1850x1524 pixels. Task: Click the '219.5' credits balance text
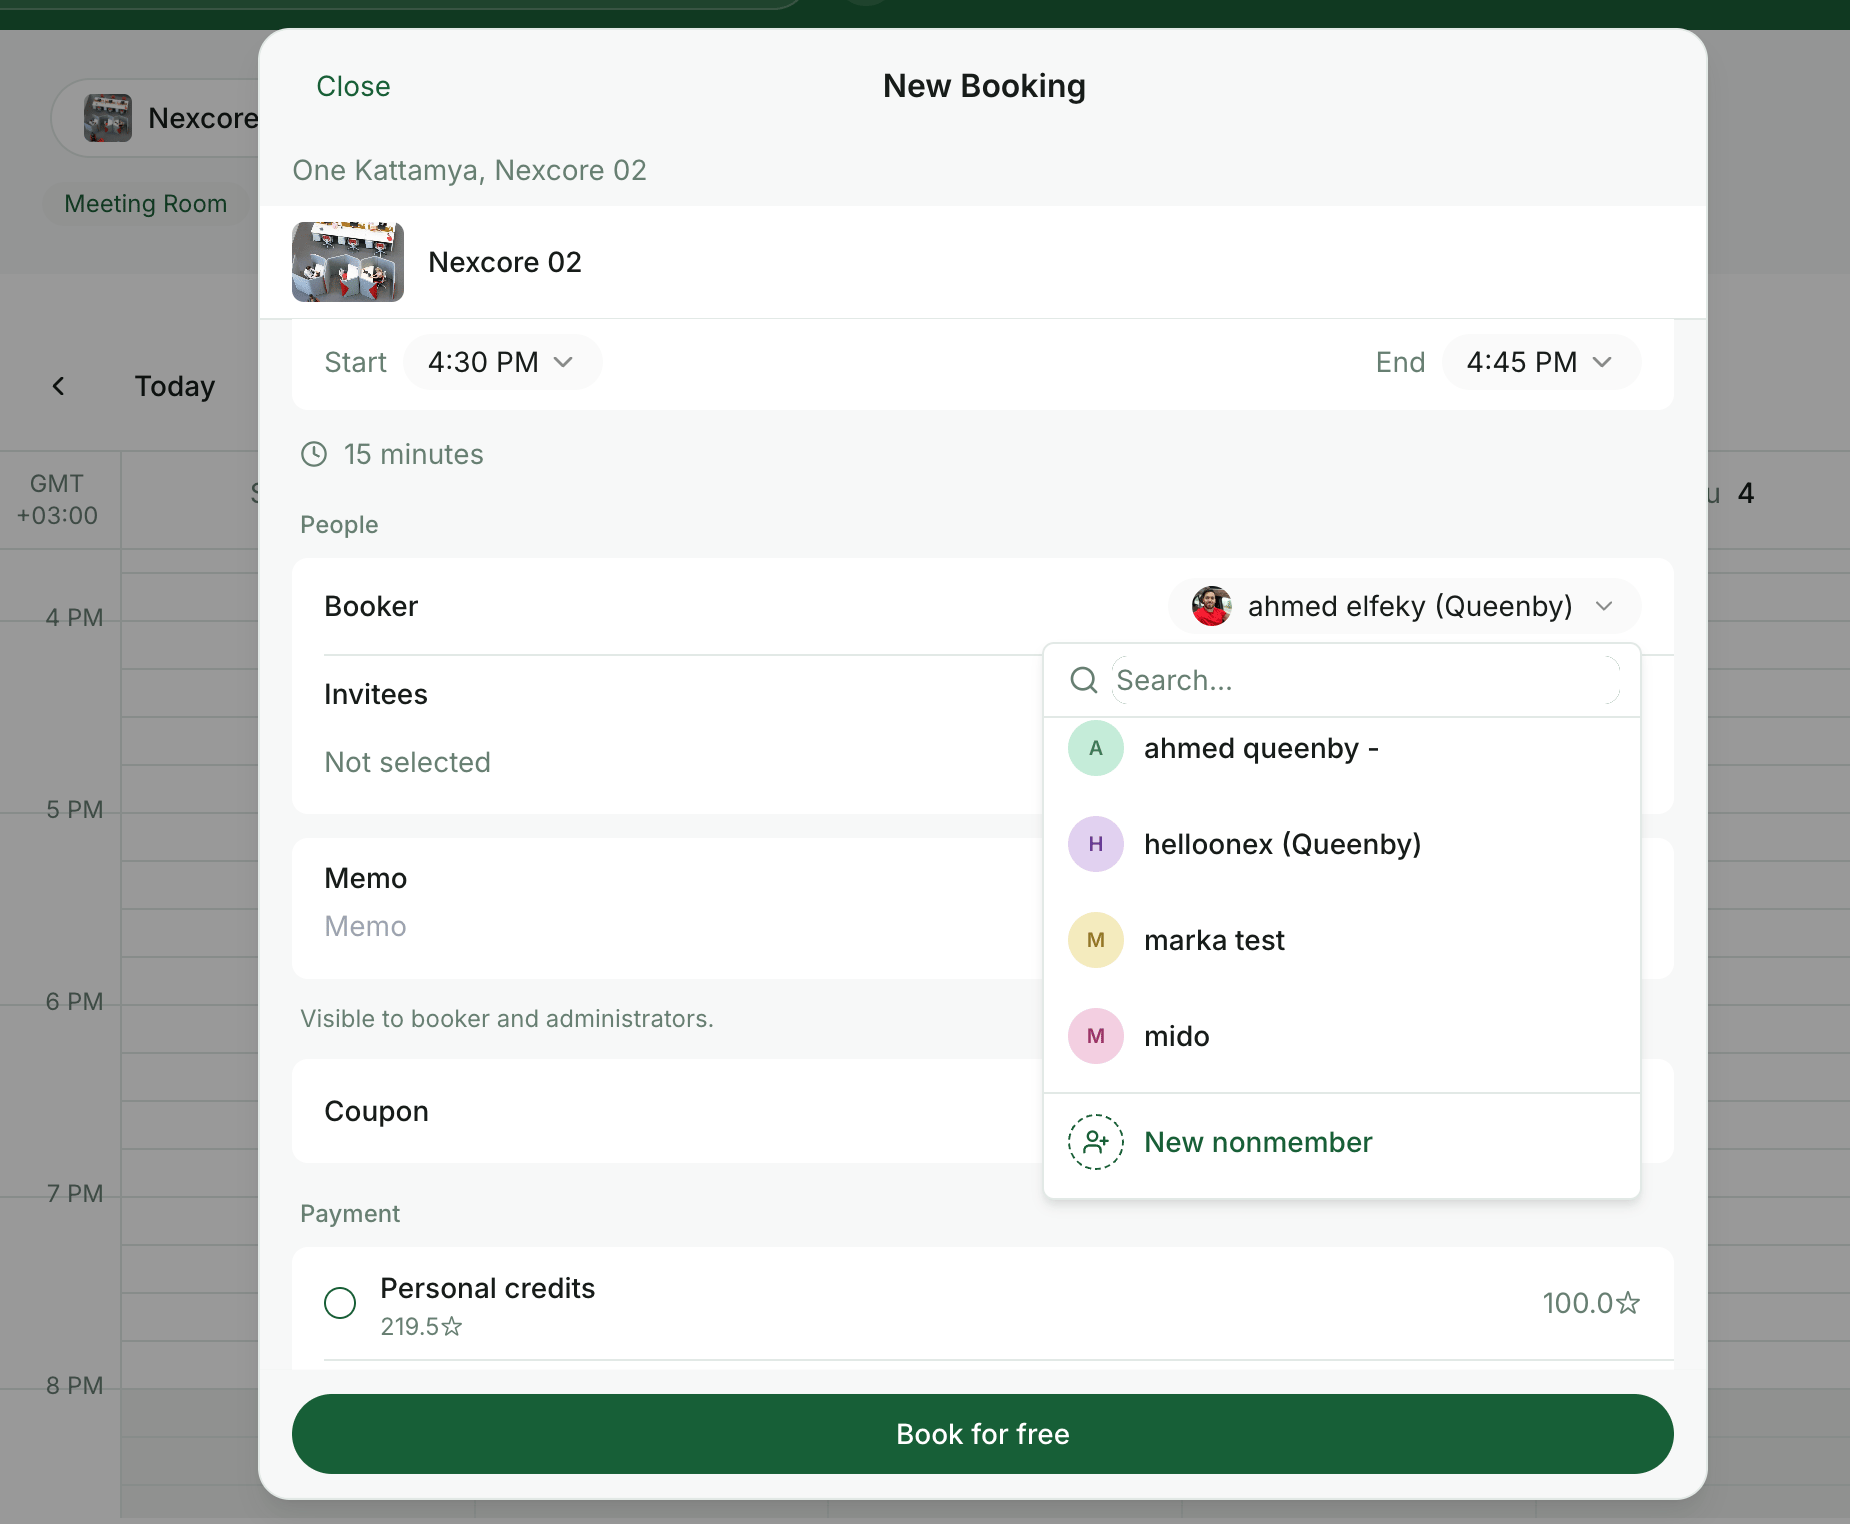(410, 1326)
